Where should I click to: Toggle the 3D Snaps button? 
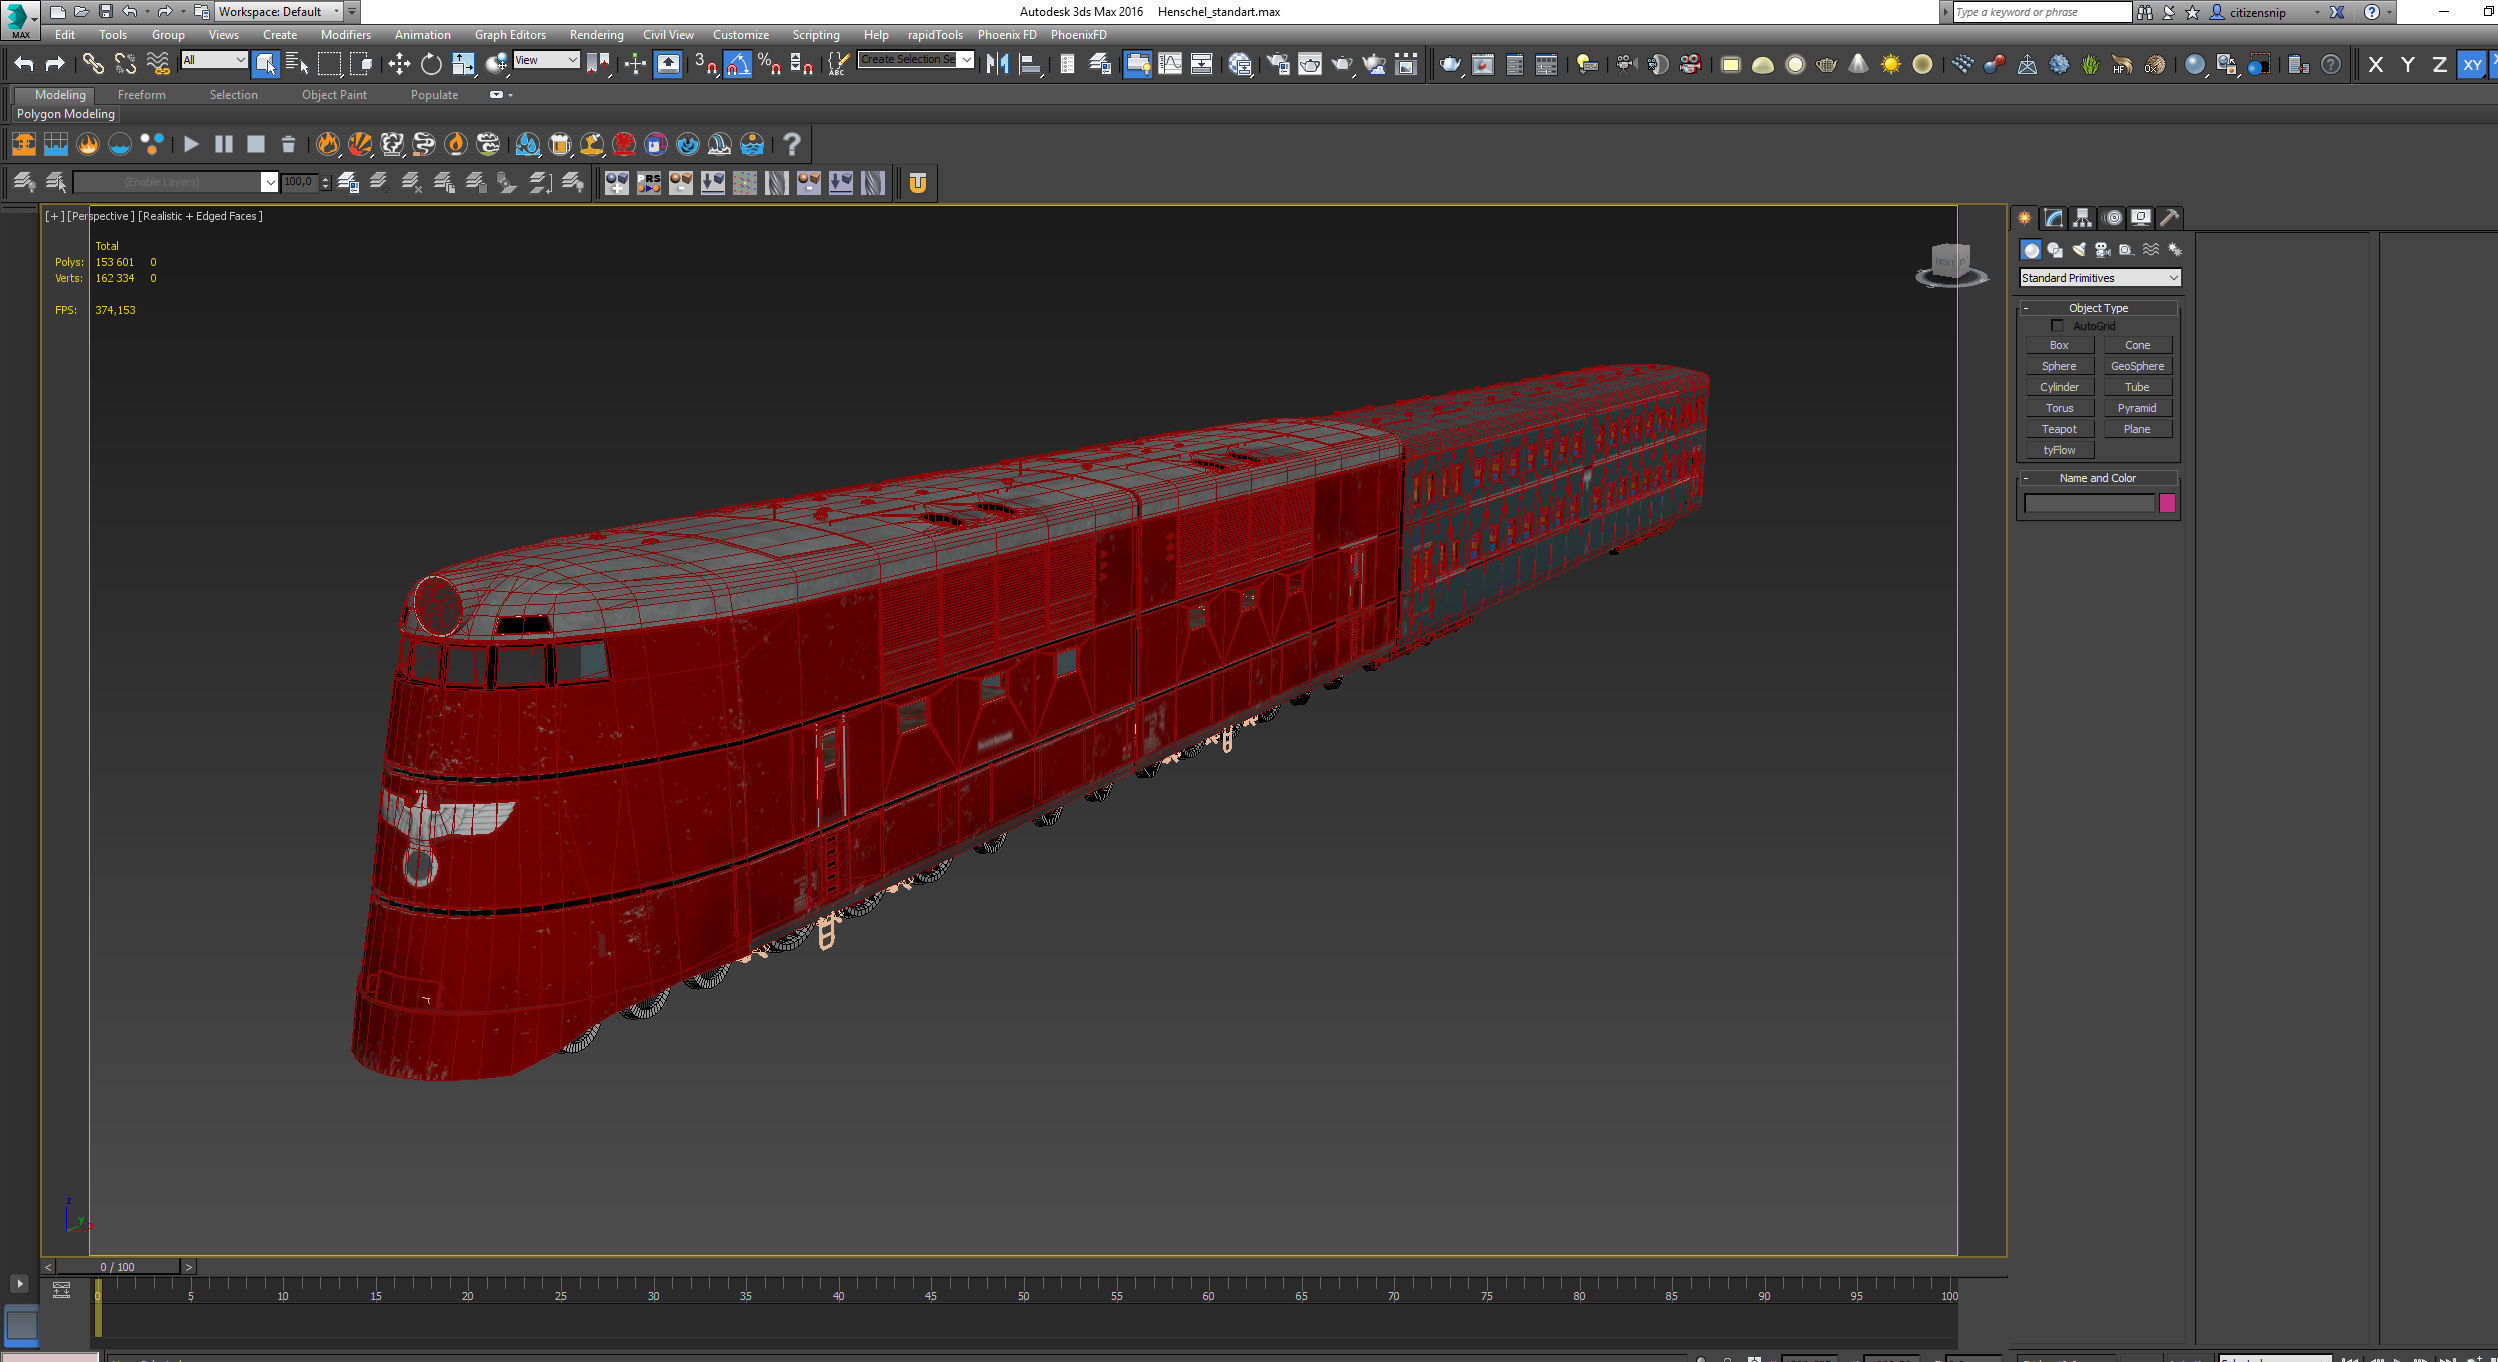tap(705, 64)
